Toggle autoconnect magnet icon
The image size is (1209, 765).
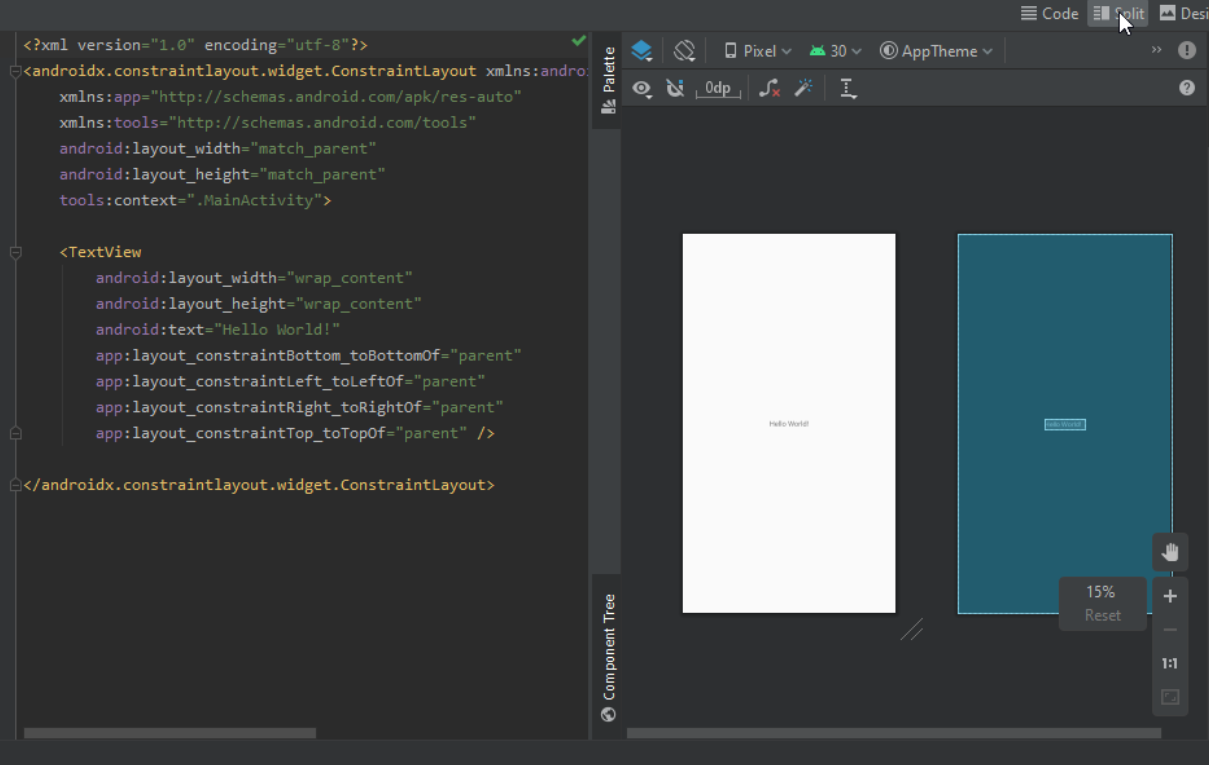tap(676, 89)
